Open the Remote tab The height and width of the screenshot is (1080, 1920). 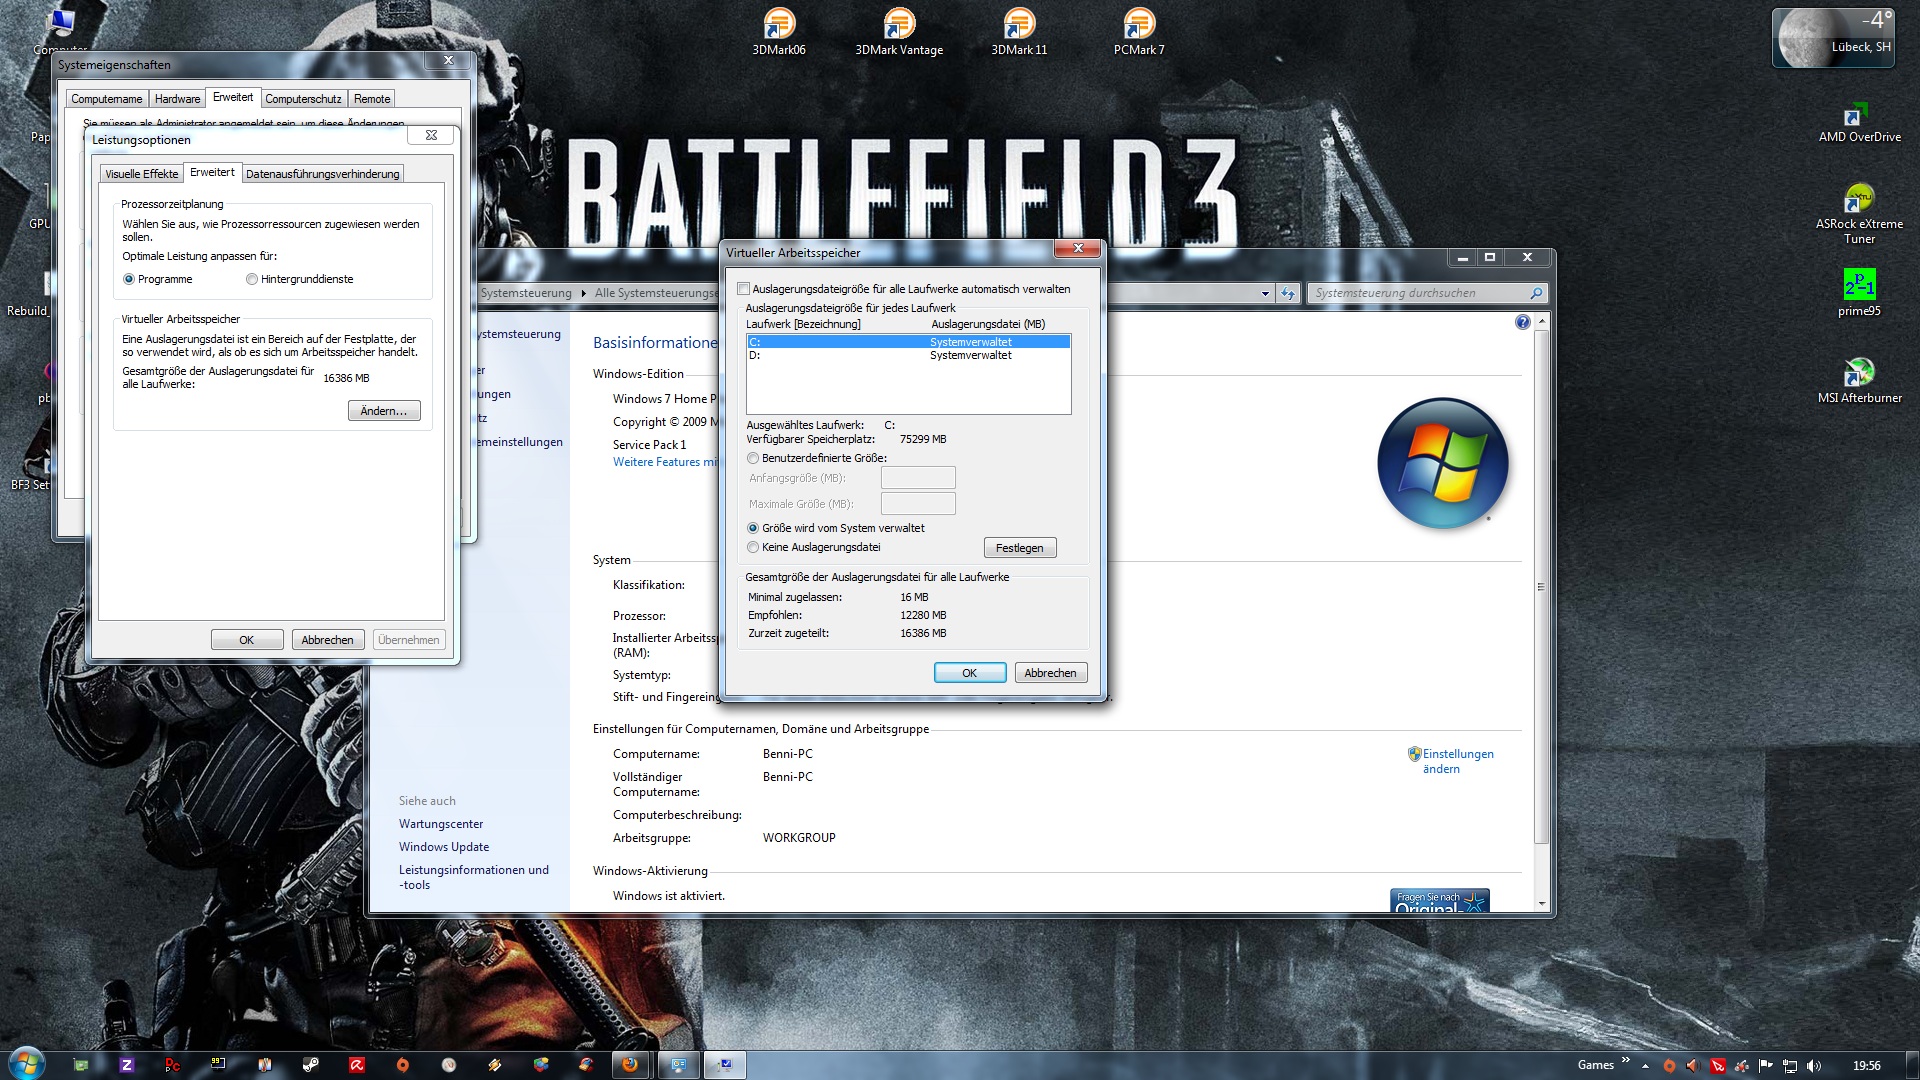tap(372, 99)
